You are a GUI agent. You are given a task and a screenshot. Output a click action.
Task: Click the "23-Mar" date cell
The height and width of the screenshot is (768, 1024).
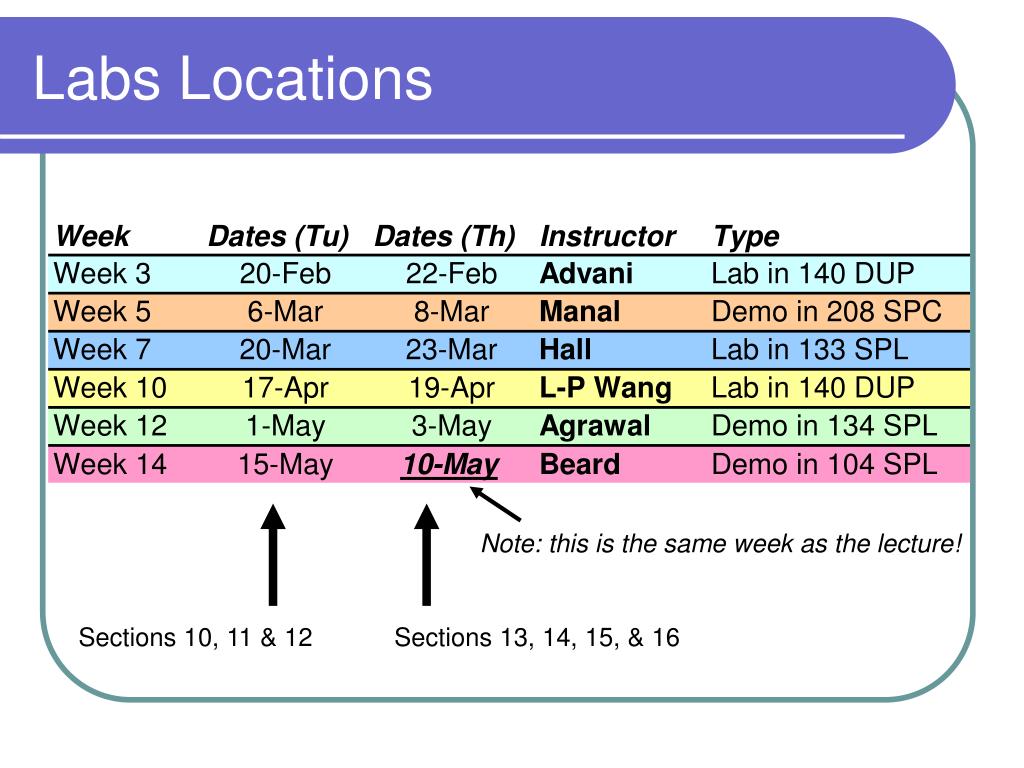[x=451, y=349]
